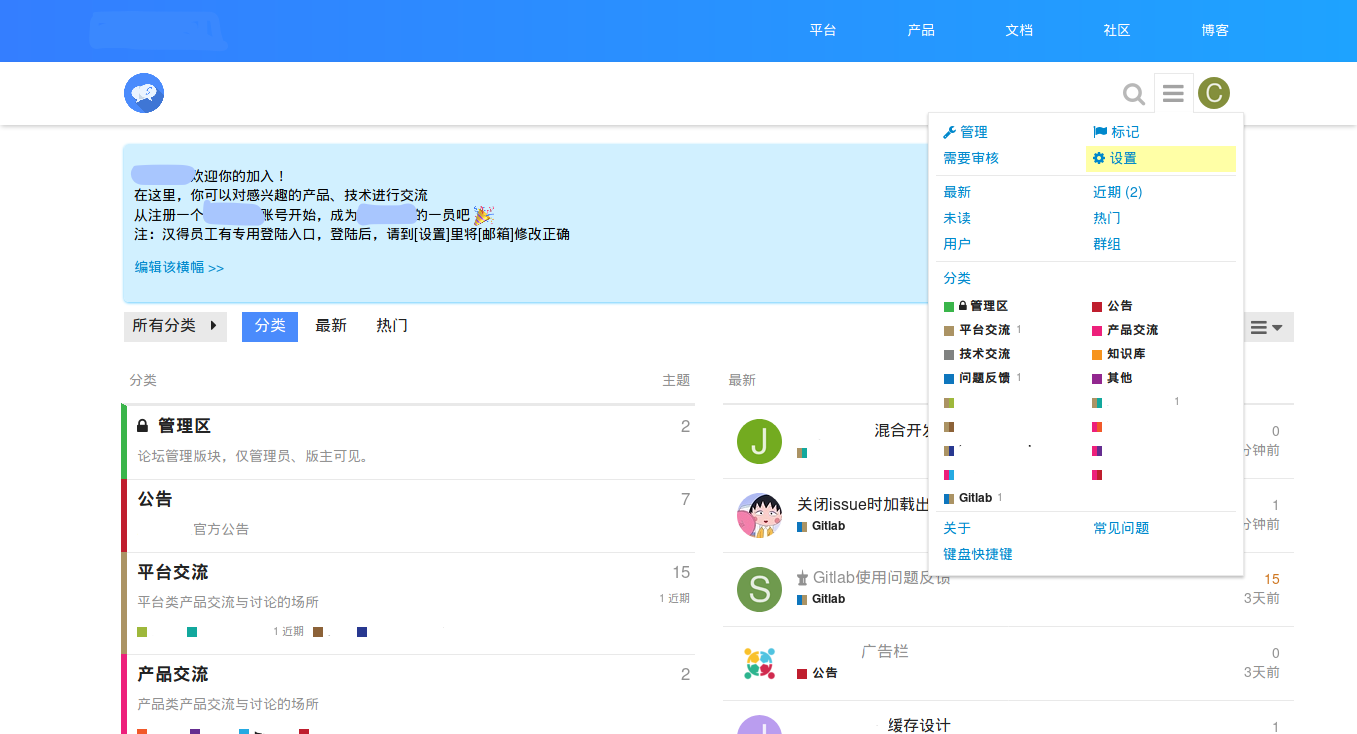
Task: Click the wrench icon next to 管理
Action: [x=949, y=131]
